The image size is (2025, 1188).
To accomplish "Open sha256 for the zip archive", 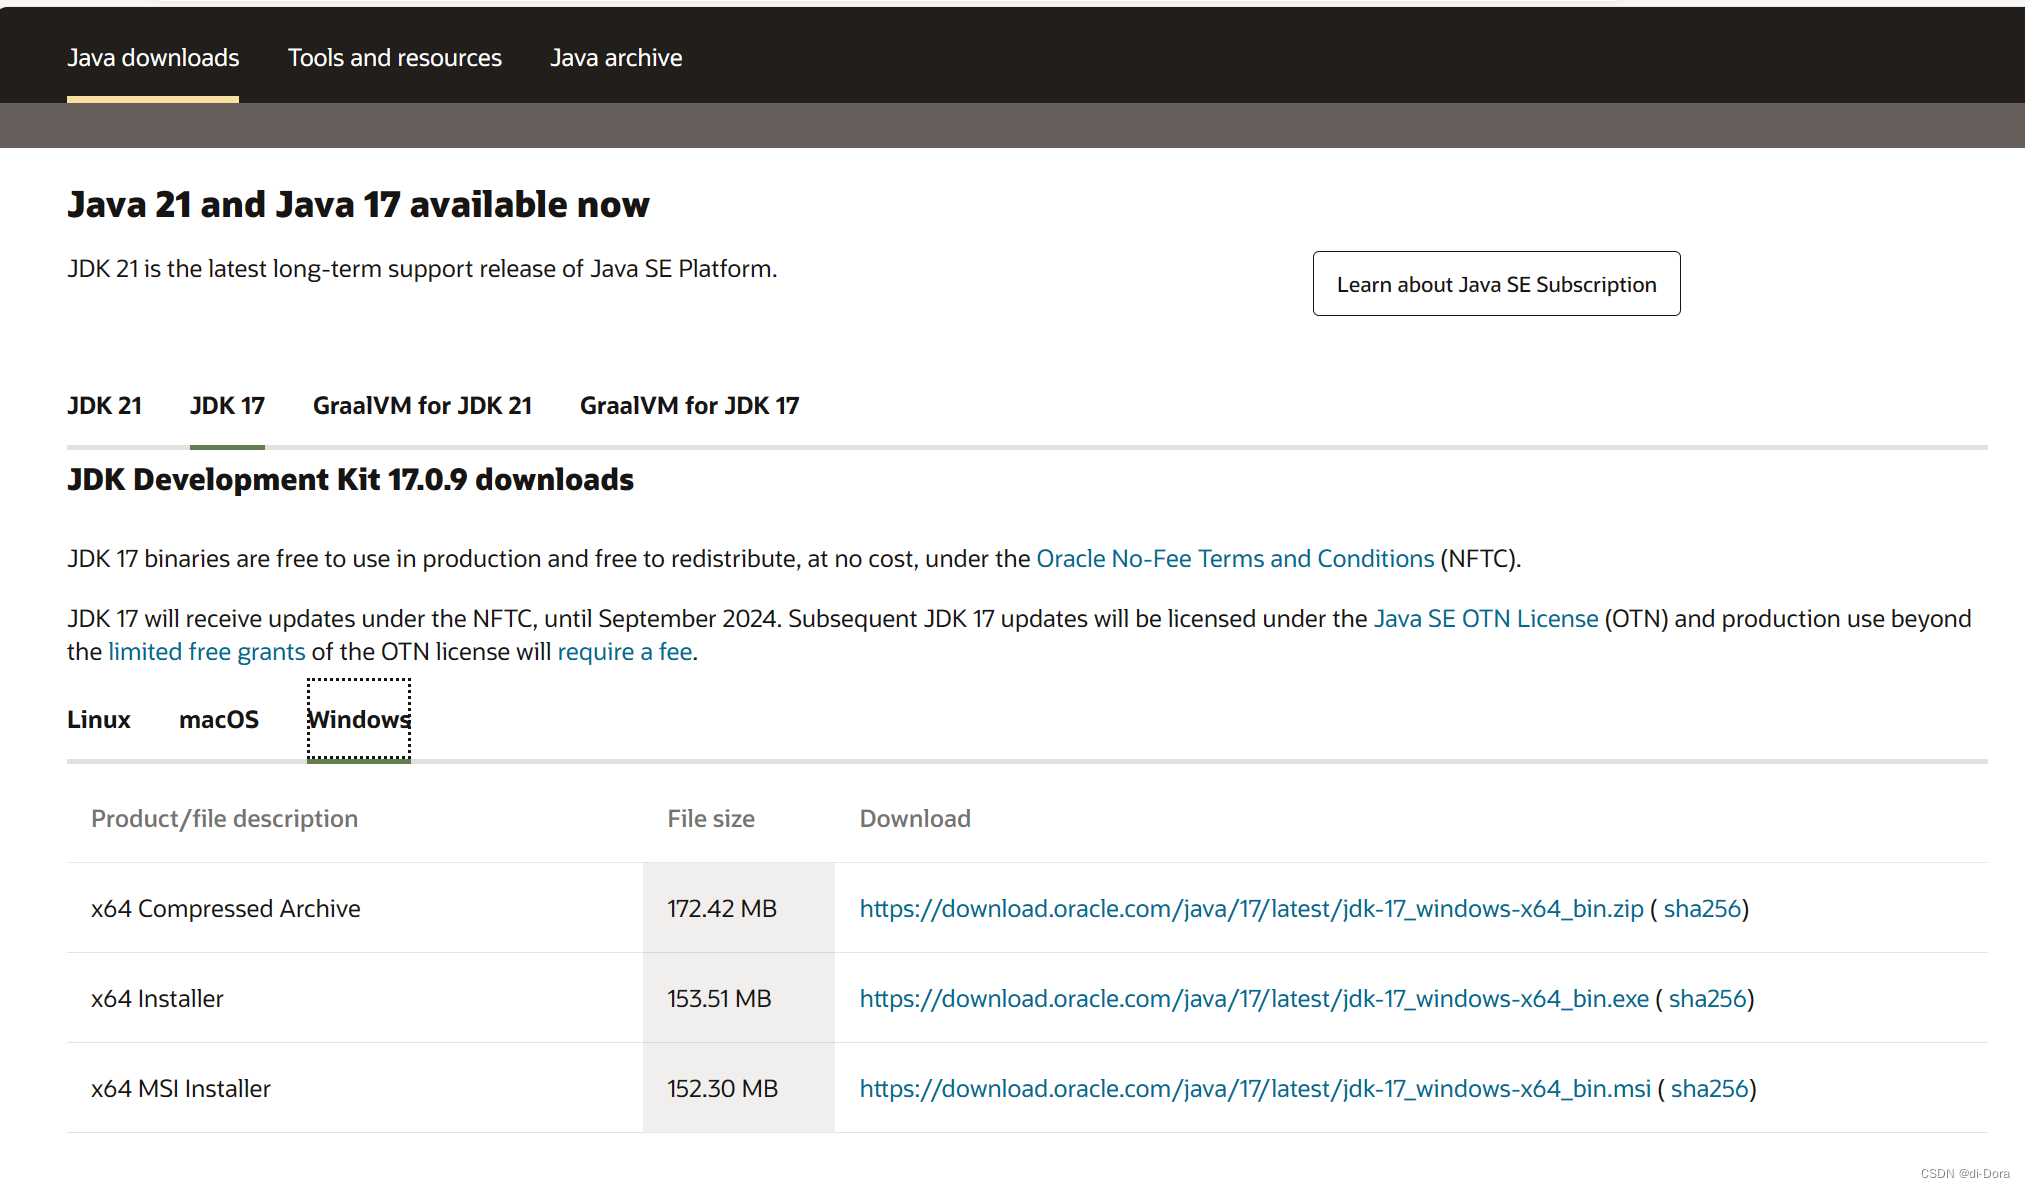I will 1703,909.
